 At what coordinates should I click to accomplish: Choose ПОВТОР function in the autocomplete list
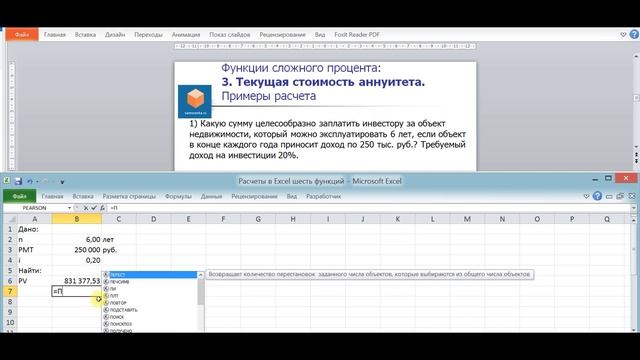pyautogui.click(x=150, y=303)
